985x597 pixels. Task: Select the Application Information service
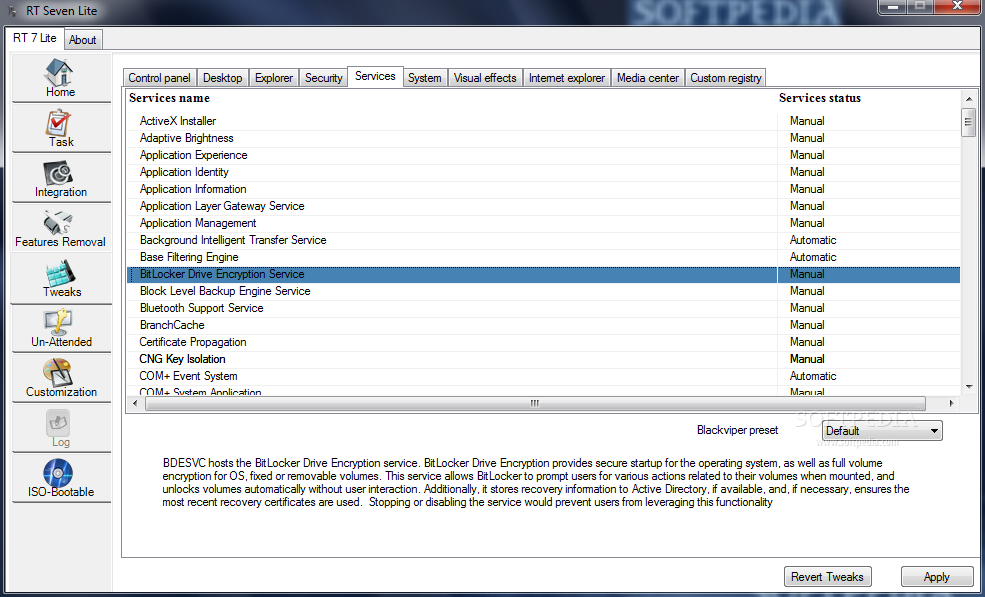click(x=543, y=189)
